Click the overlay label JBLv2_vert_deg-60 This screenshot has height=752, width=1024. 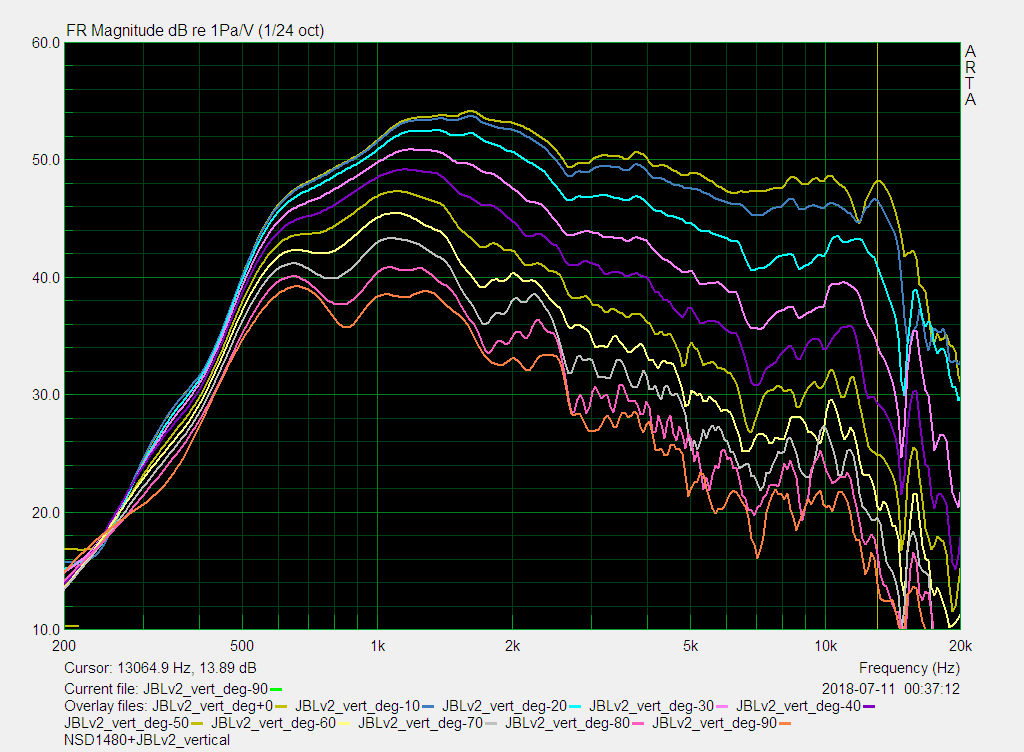(x=273, y=723)
